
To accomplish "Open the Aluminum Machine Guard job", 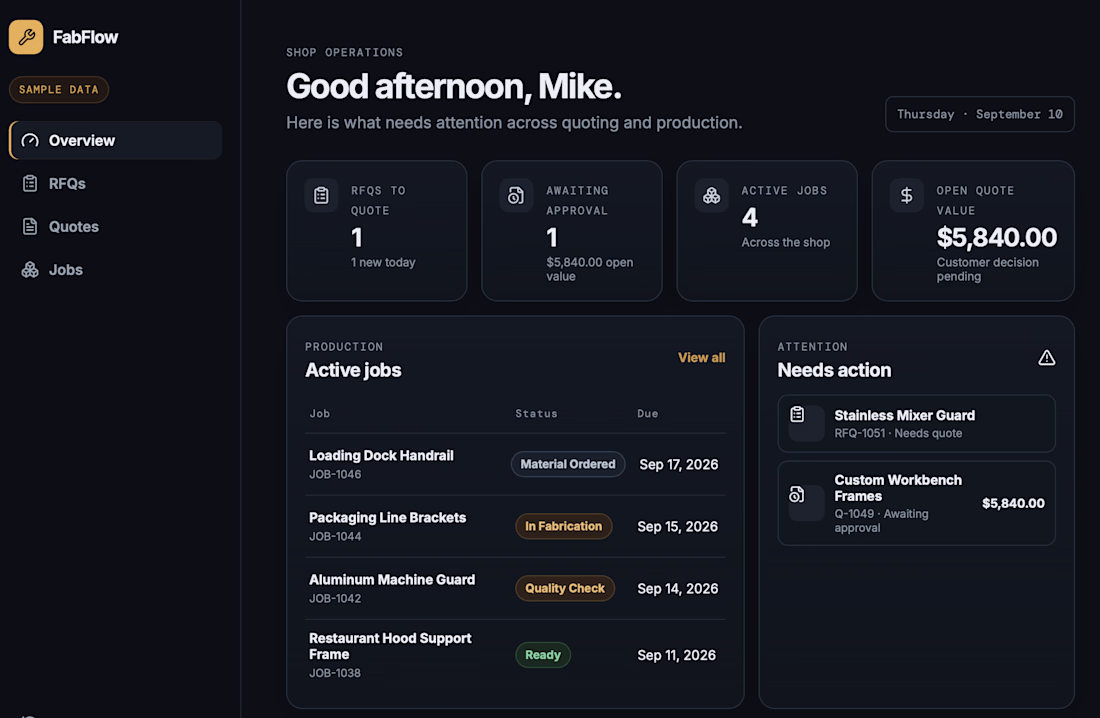I will point(516,588).
